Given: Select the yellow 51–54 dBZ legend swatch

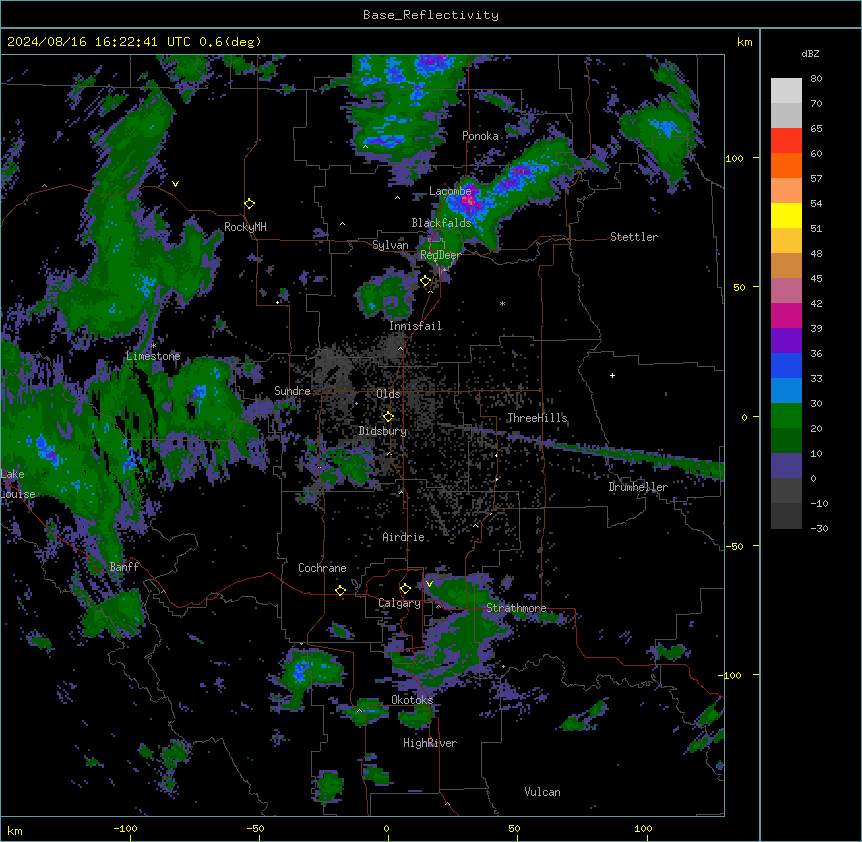Looking at the screenshot, I should [786, 215].
